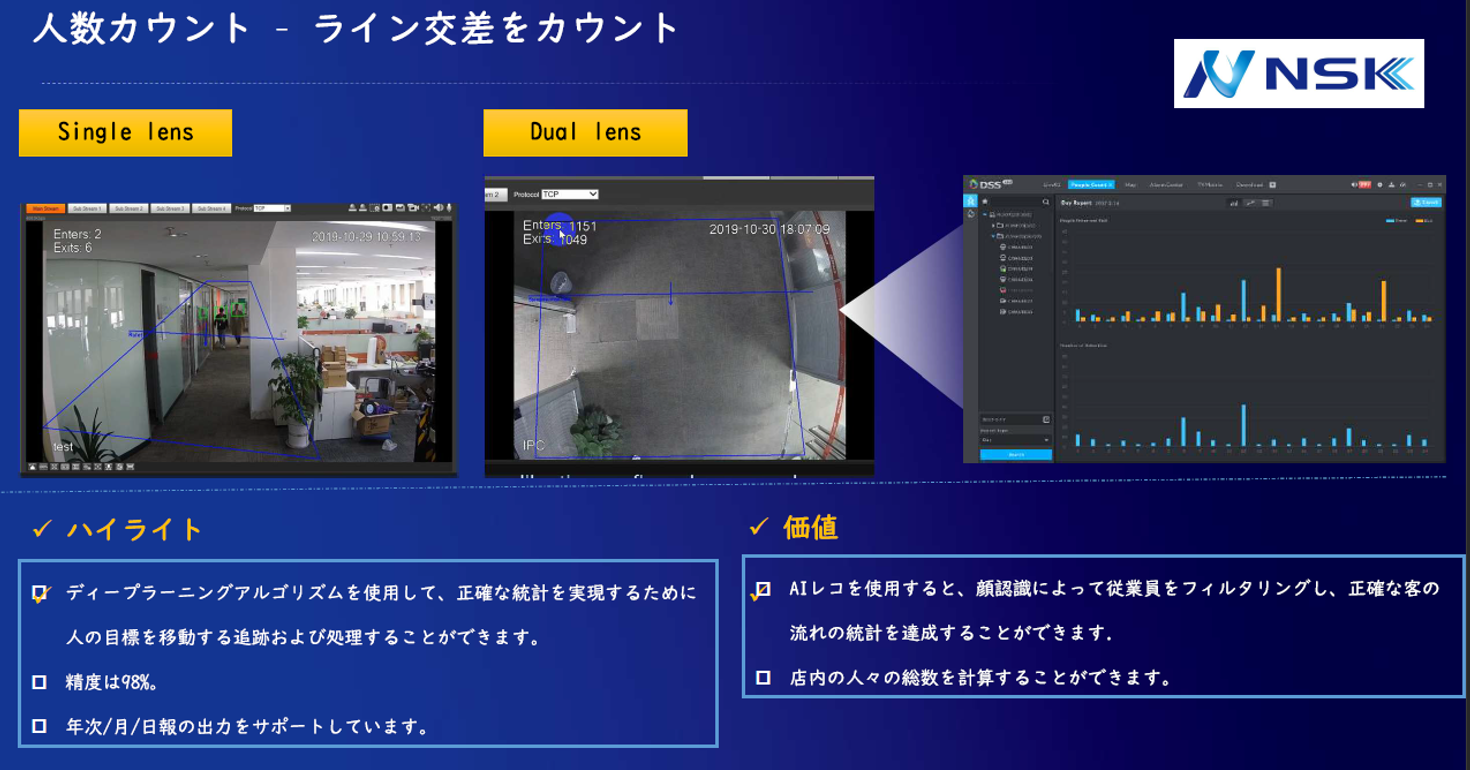1473x770 pixels.
Task: Click the yellow Single lens label
Action: tap(125, 133)
